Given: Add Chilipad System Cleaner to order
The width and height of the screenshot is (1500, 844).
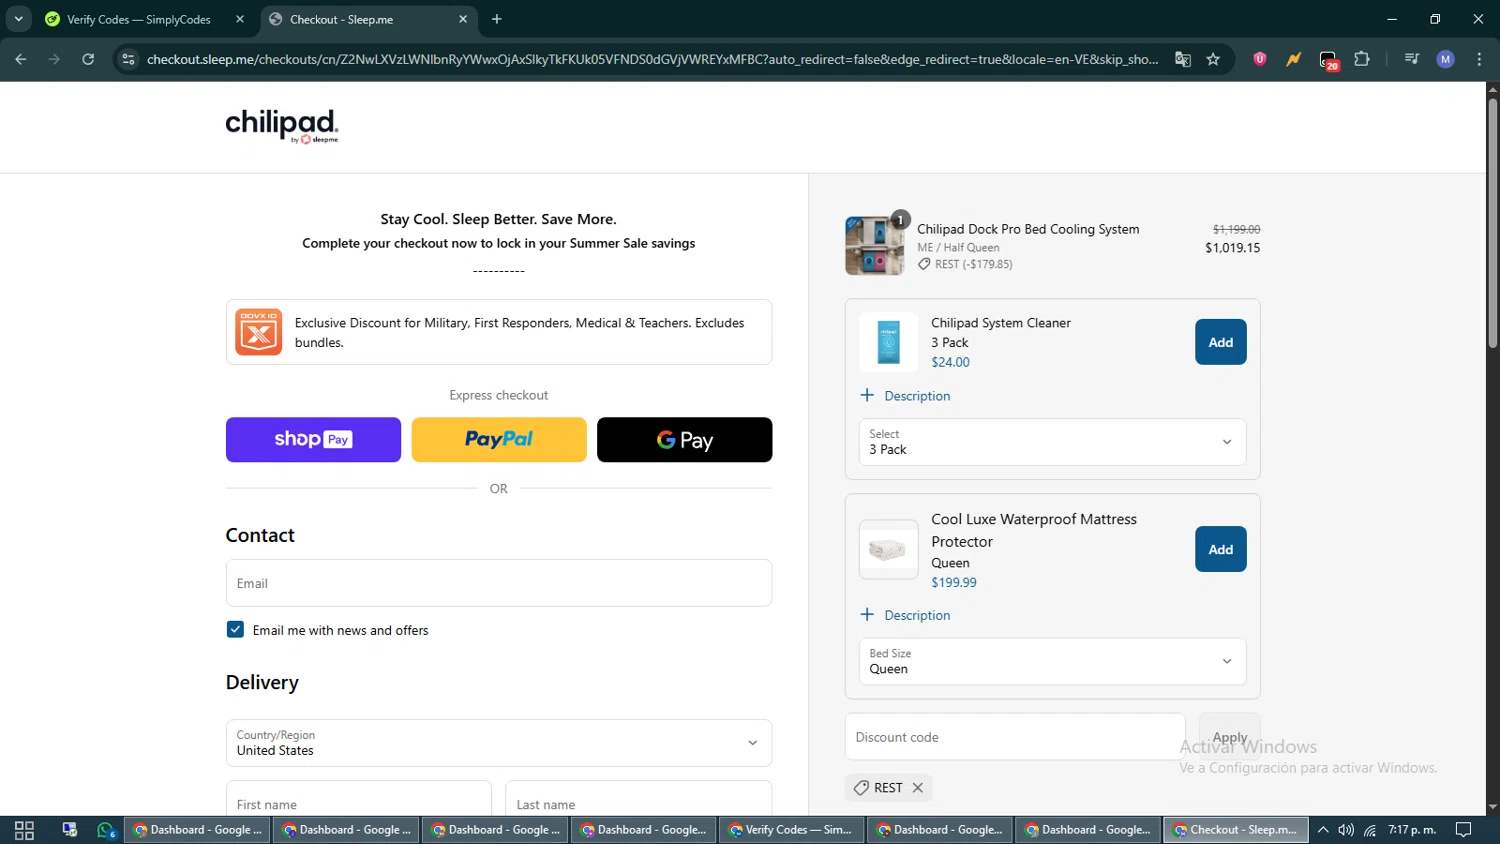Looking at the screenshot, I should point(1220,342).
